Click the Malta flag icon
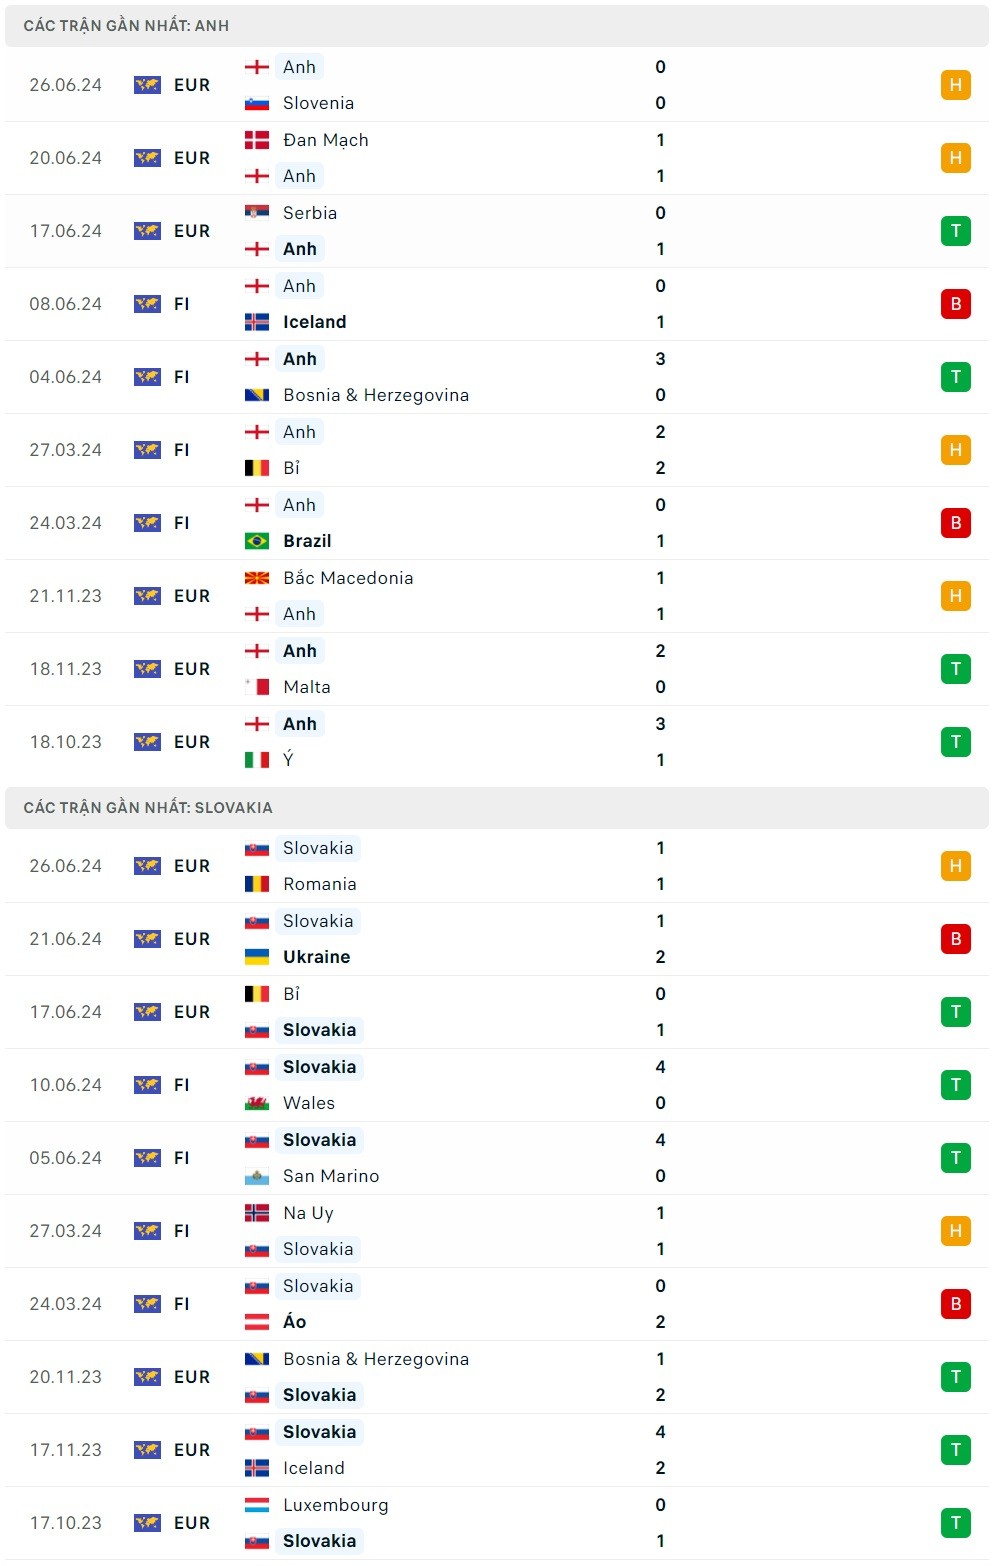 [257, 687]
